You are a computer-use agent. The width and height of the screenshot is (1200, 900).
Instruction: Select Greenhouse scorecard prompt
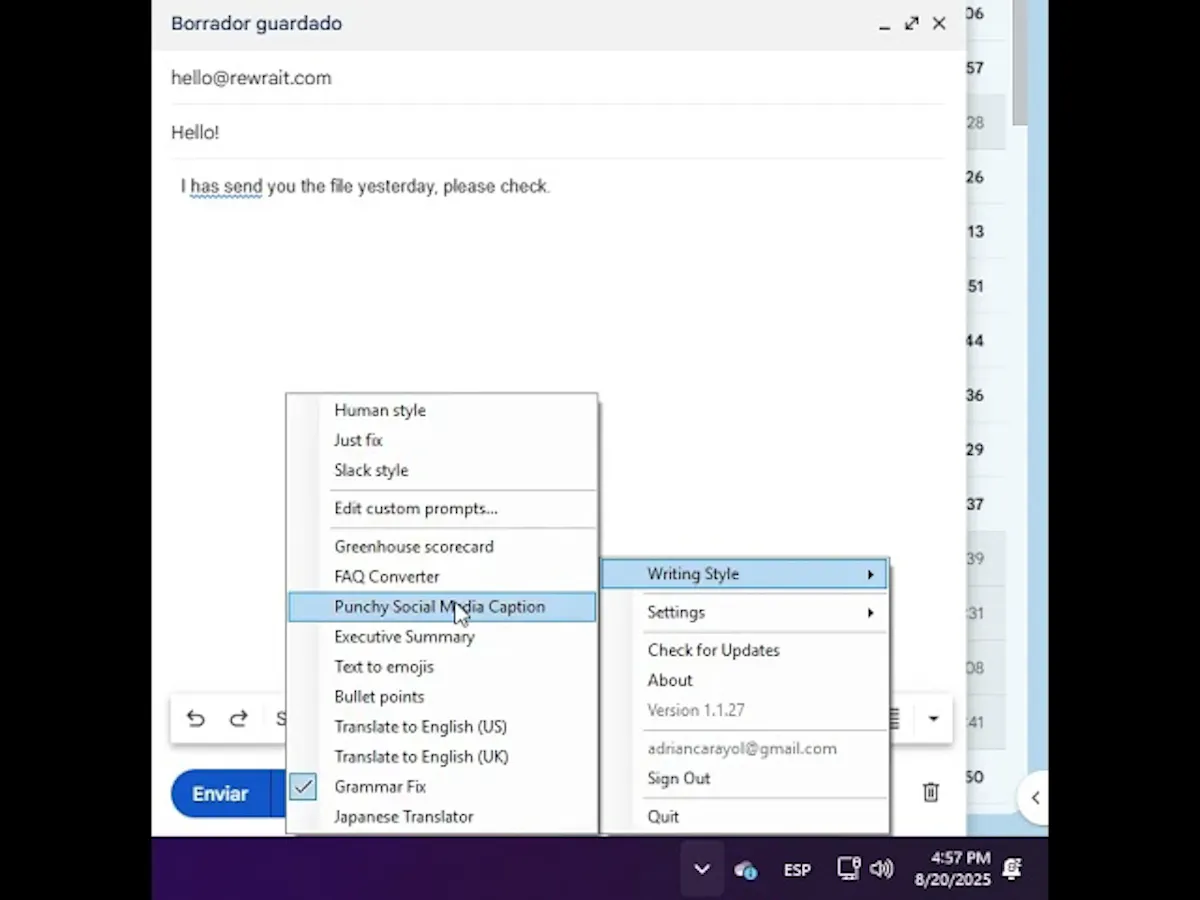441,546
